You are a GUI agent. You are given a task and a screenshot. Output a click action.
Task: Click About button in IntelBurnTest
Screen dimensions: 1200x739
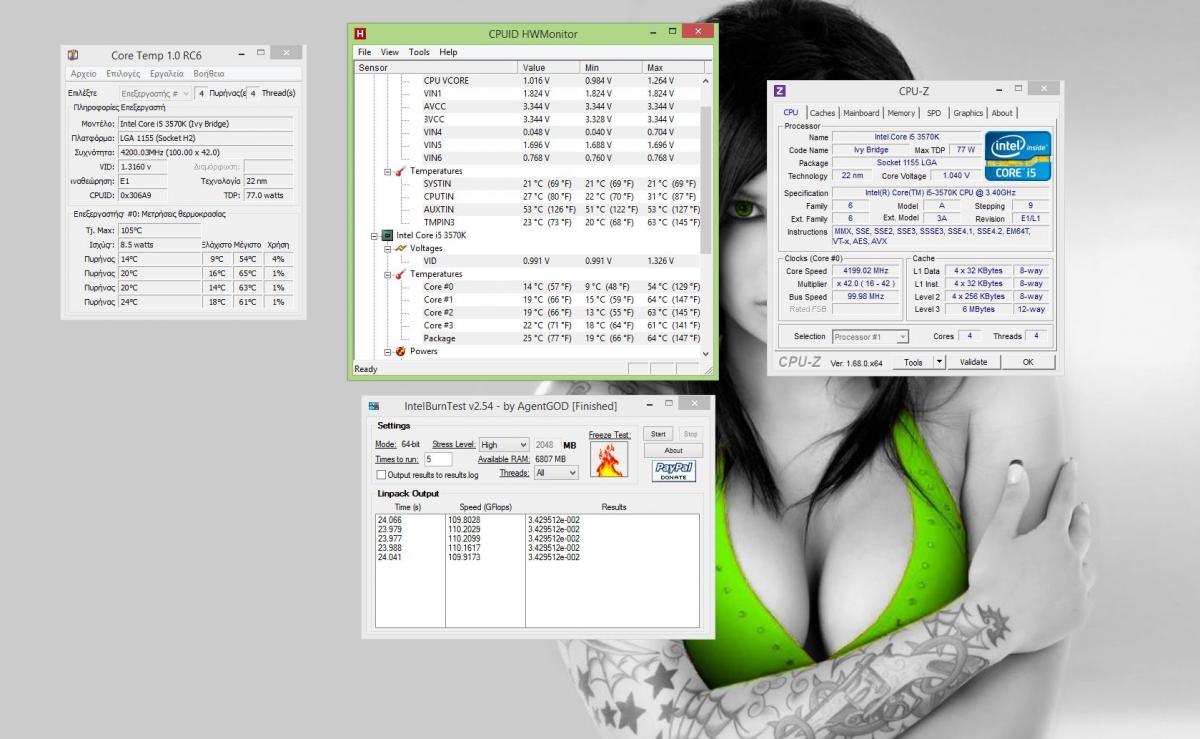pos(673,450)
